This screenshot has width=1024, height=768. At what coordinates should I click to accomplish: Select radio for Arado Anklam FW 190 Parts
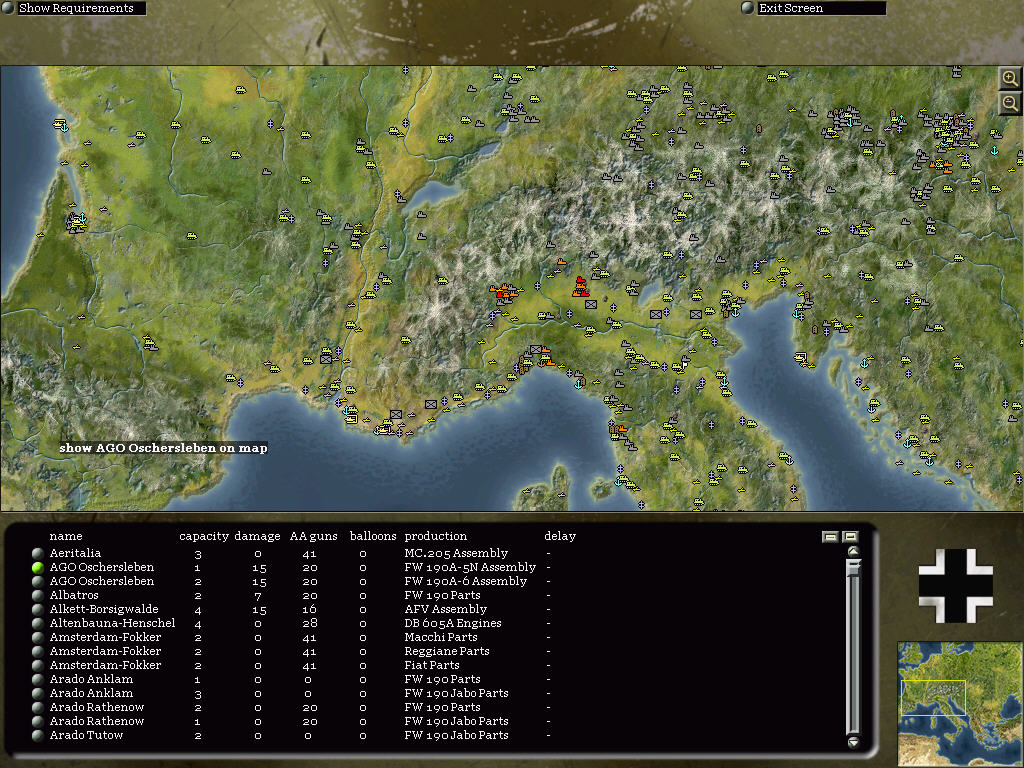point(38,680)
